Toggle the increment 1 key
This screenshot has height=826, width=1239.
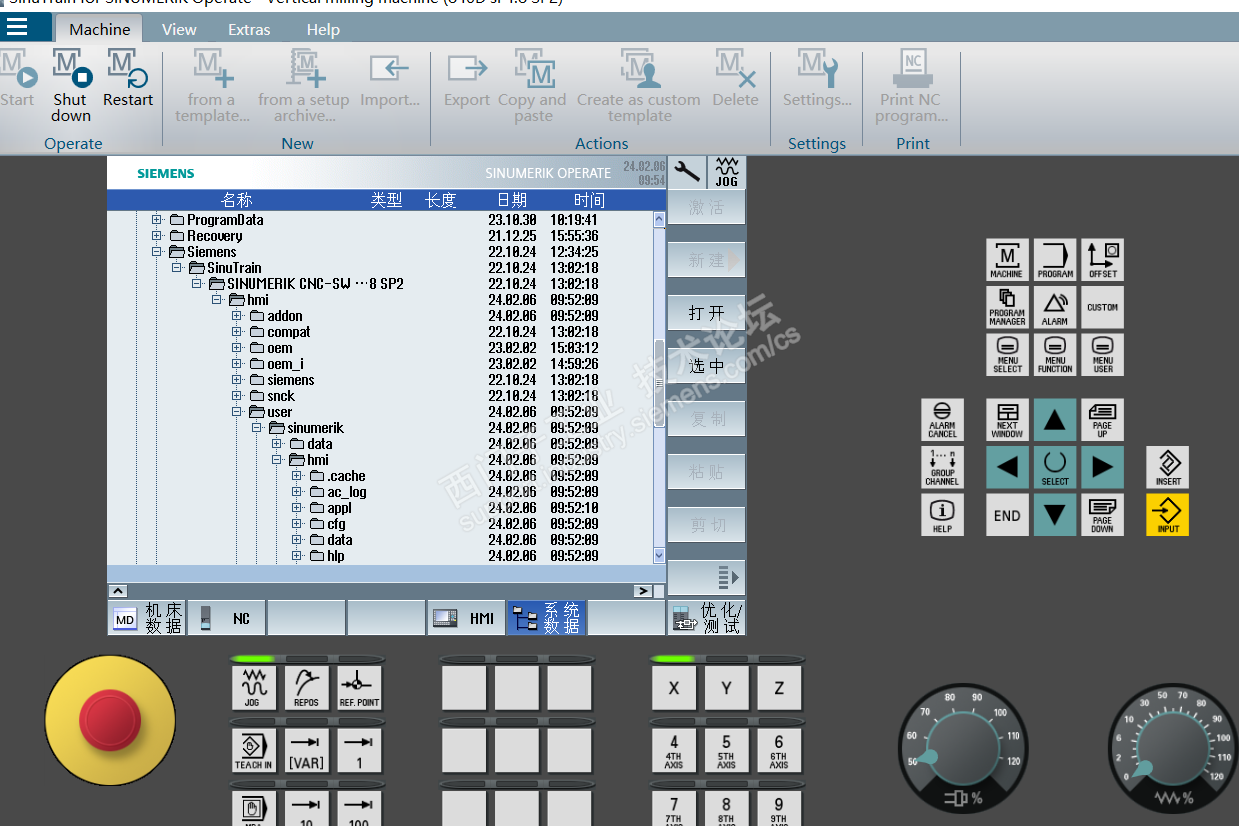pos(359,750)
